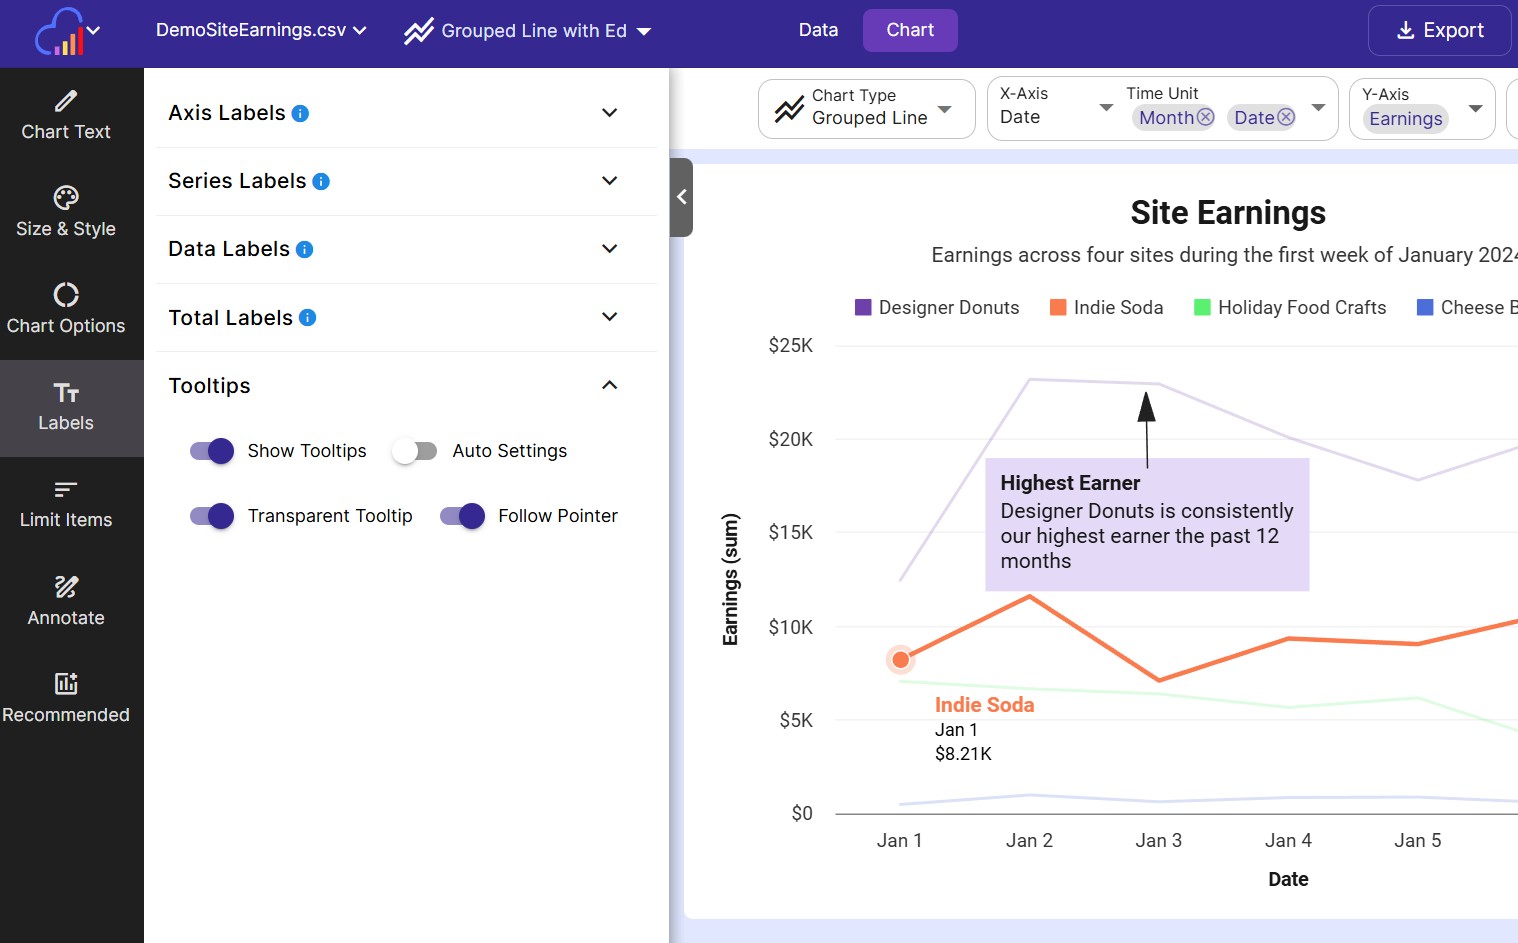Open Chart Options in the sidebar

65,307
